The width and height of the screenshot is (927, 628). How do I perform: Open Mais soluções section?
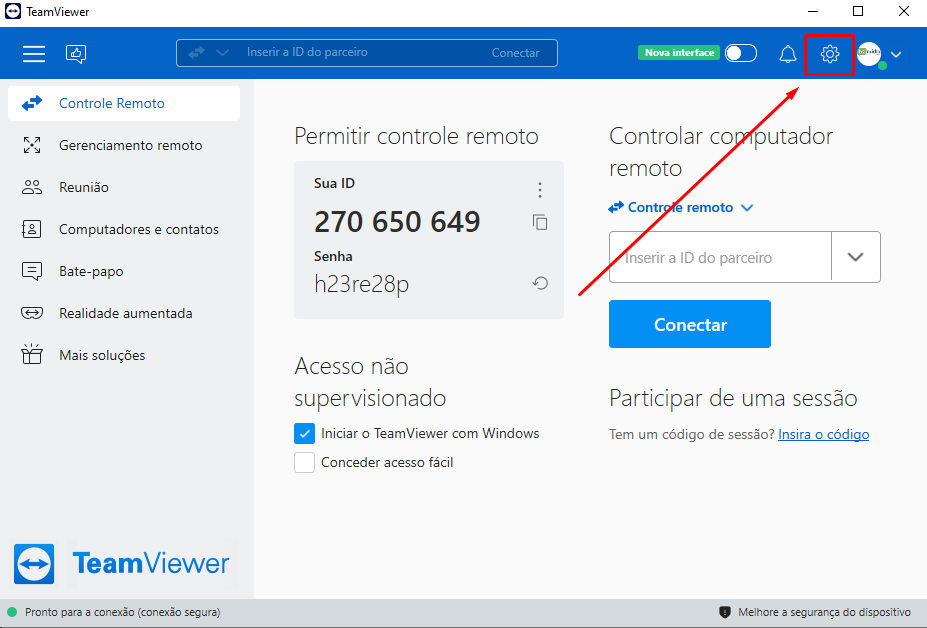click(124, 355)
